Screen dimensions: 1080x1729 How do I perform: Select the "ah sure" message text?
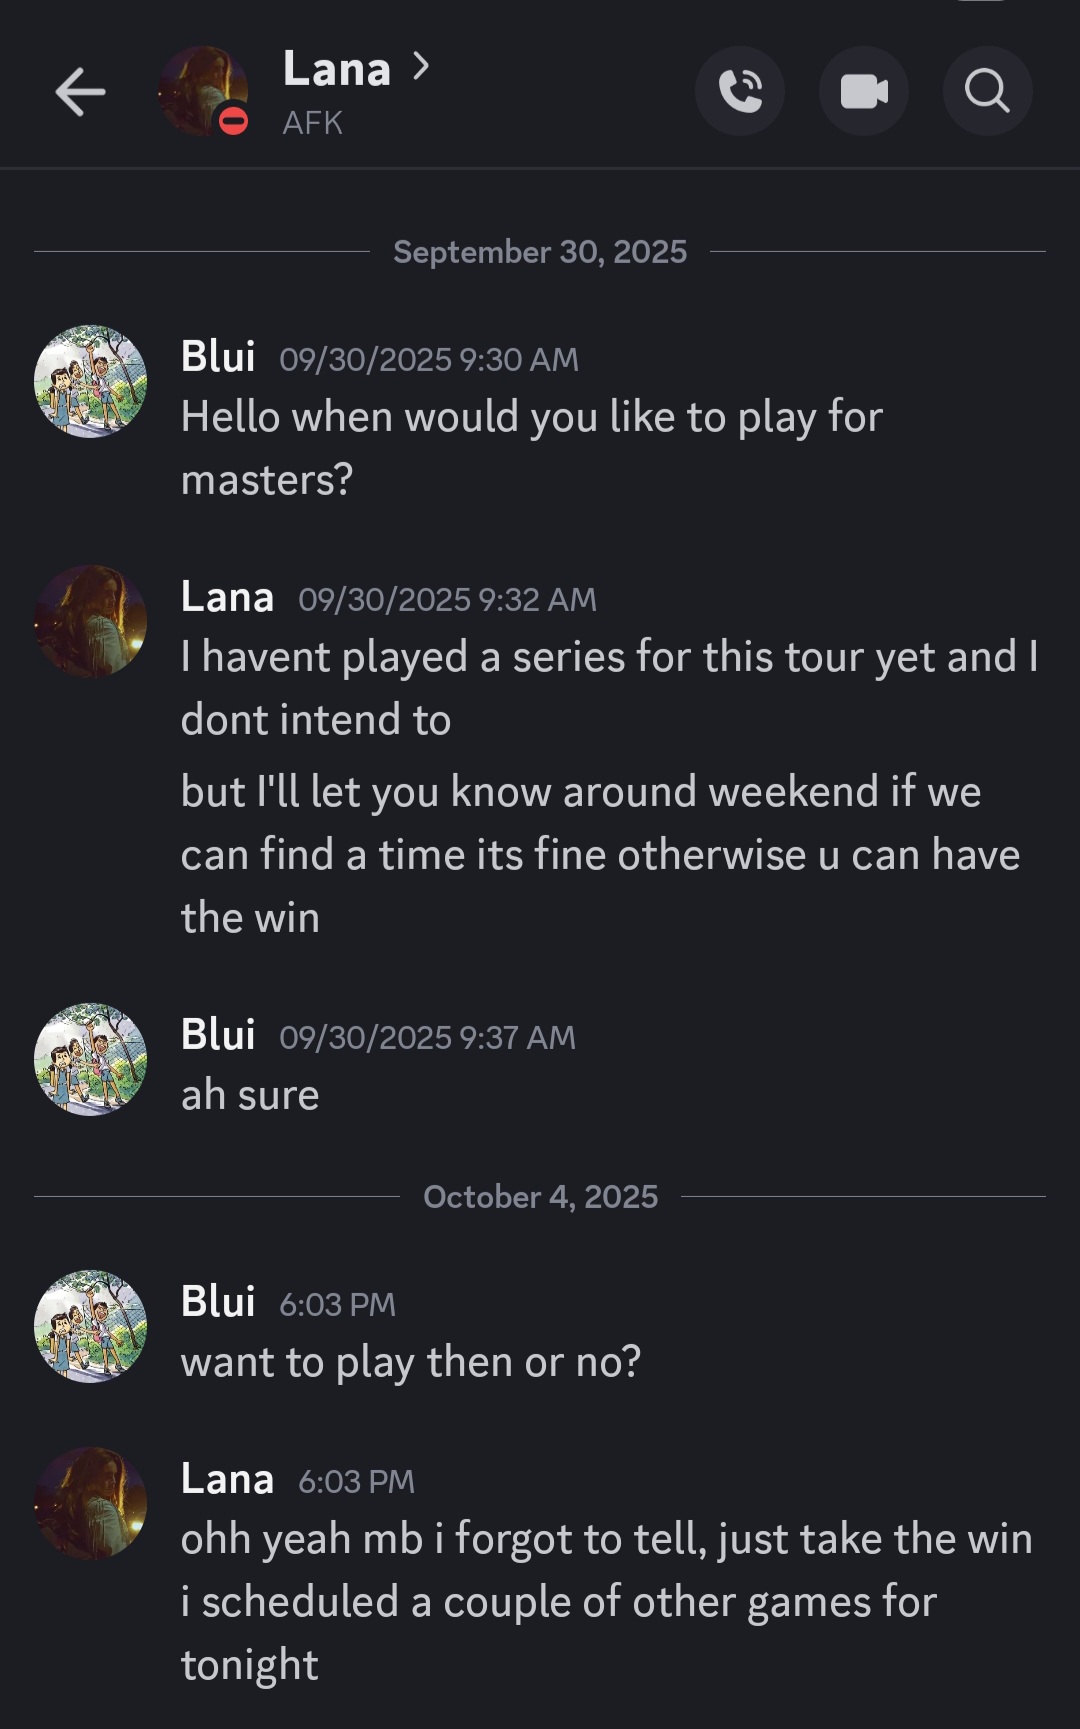tap(250, 1095)
